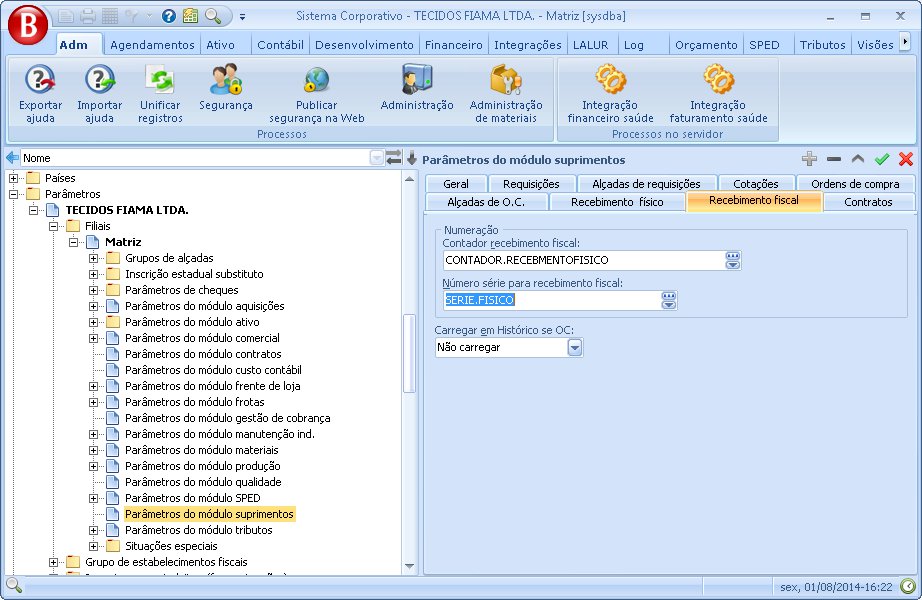Open the Segurança process
Screen dimensions: 922x600
(226, 88)
